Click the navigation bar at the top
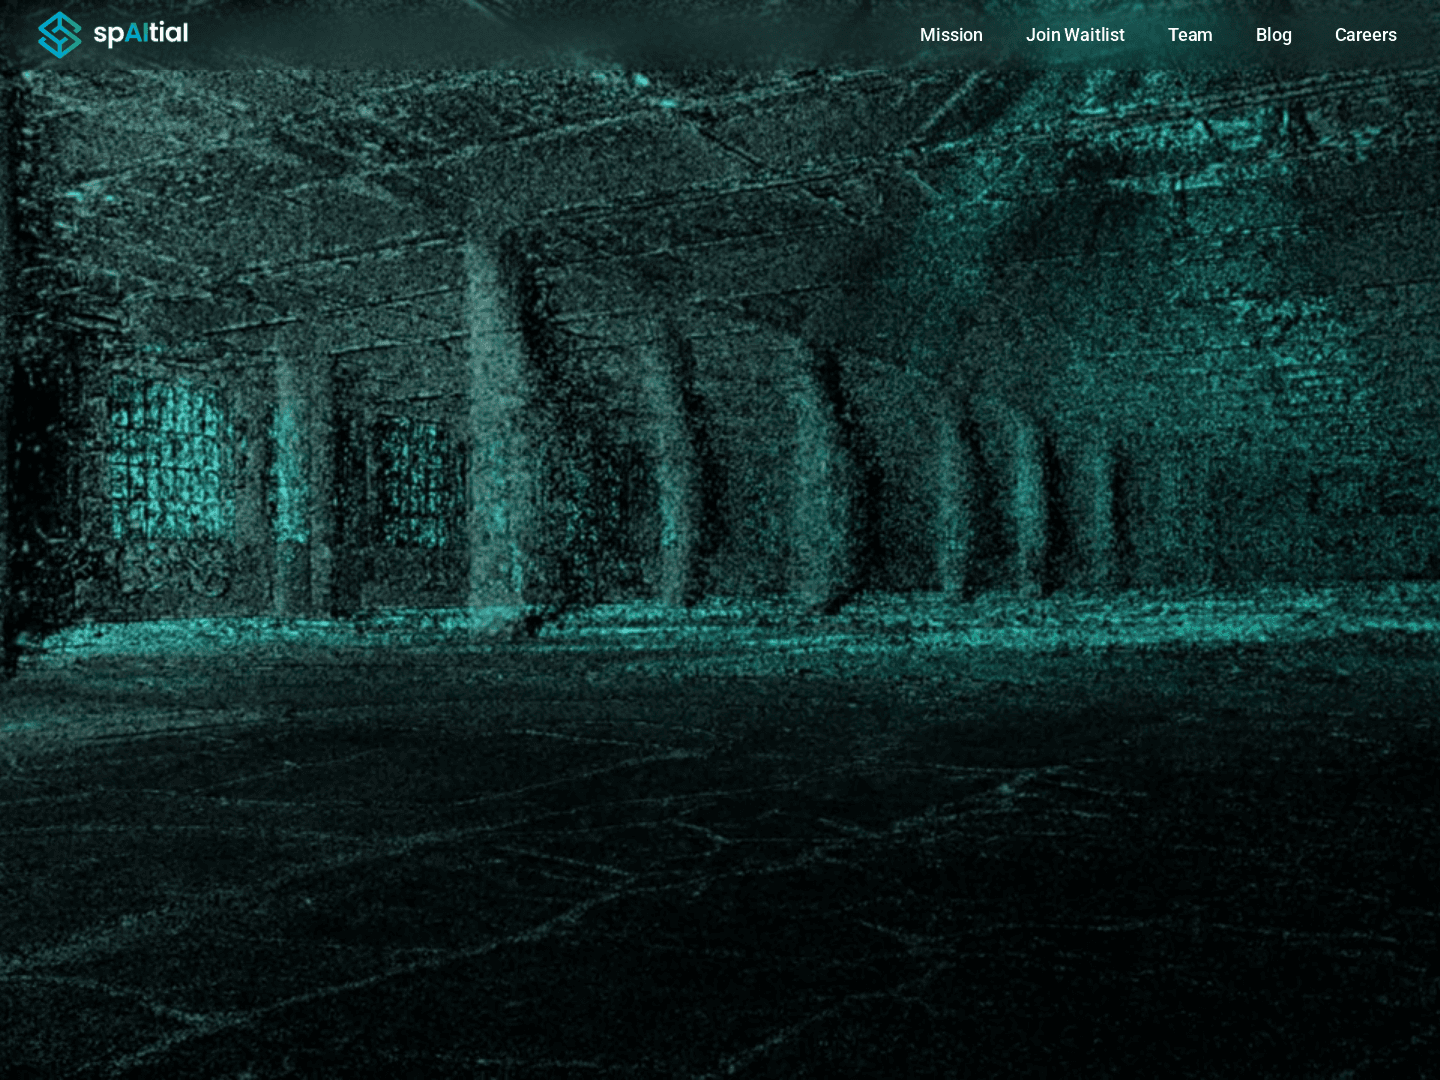Screen dimensions: 1440x1080 pyautogui.click(x=720, y=35)
